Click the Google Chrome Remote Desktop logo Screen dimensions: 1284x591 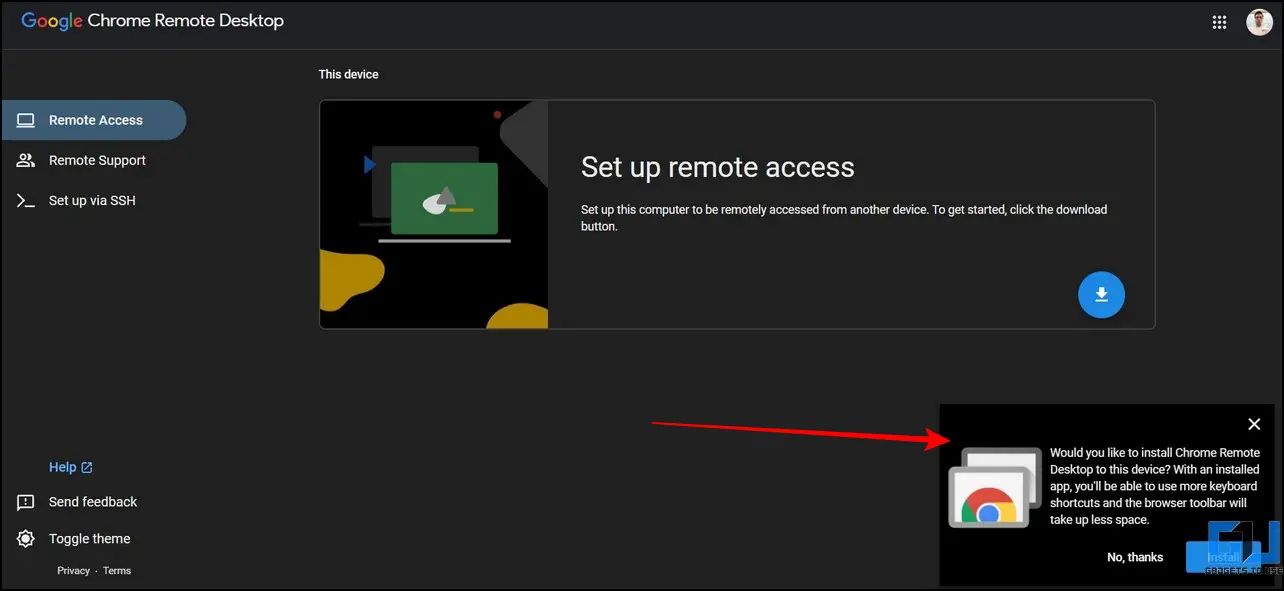point(153,21)
